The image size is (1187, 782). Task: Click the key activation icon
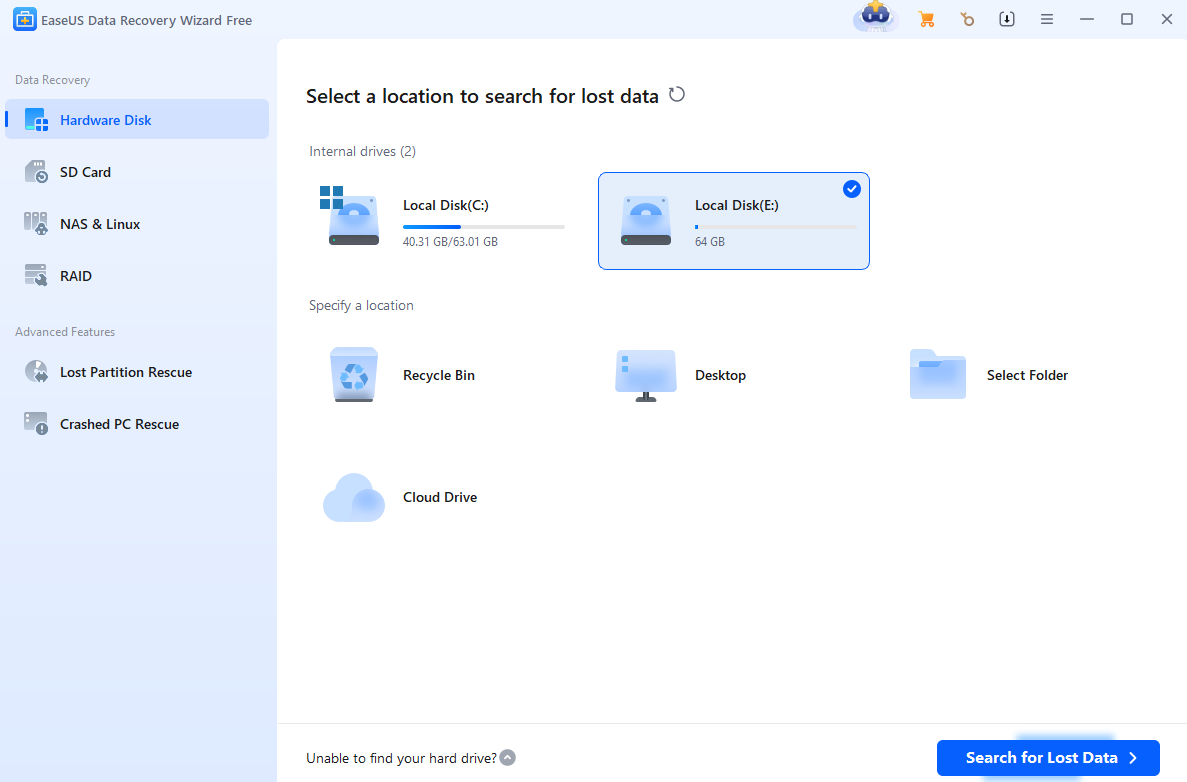(966, 20)
